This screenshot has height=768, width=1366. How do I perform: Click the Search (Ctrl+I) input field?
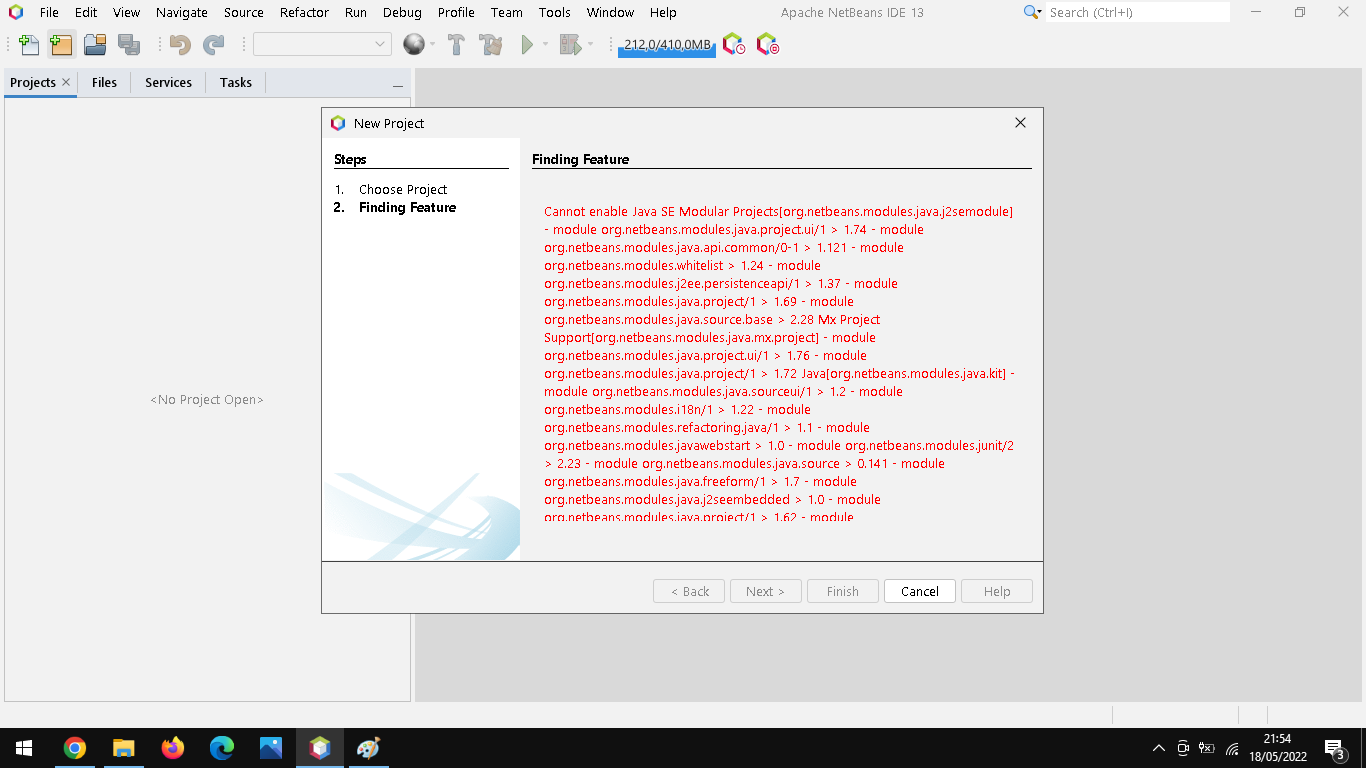(x=1138, y=12)
